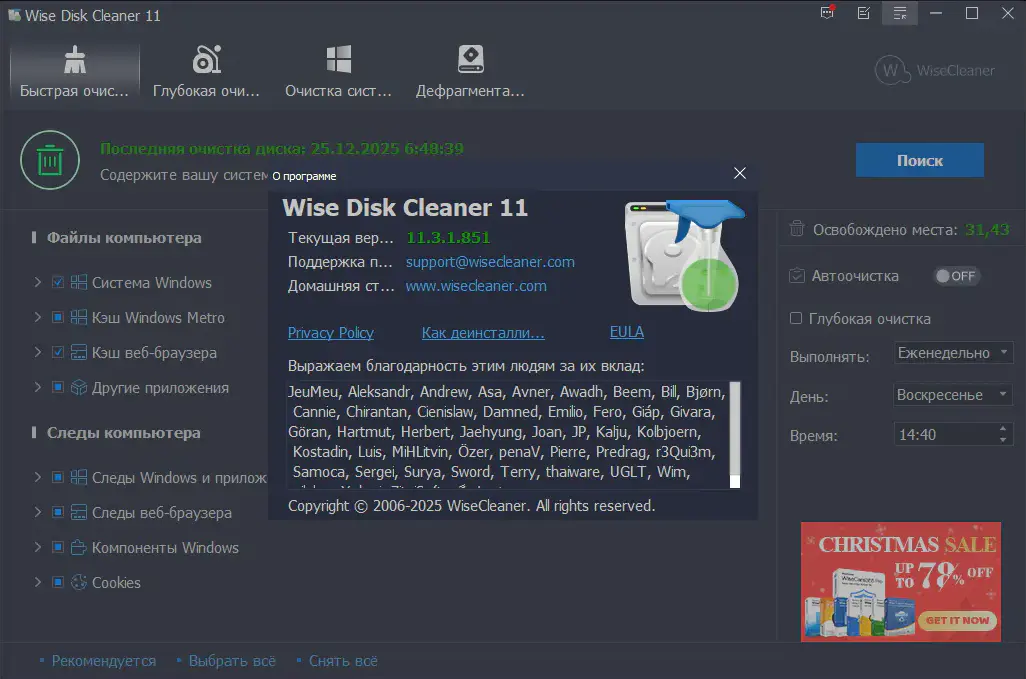
Task: Close the About program dialog
Action: [740, 173]
